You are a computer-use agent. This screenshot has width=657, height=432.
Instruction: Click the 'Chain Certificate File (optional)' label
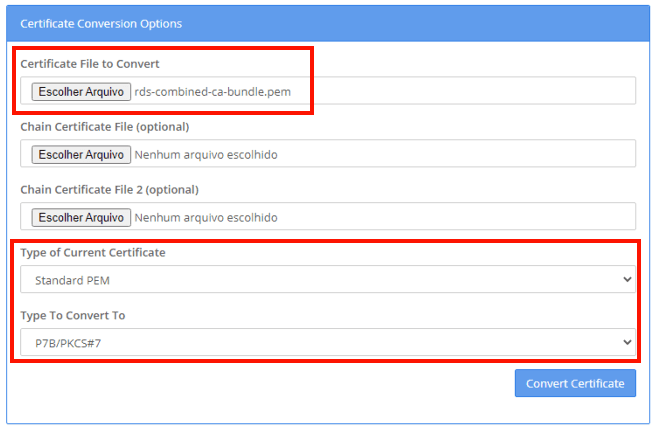click(x=104, y=127)
